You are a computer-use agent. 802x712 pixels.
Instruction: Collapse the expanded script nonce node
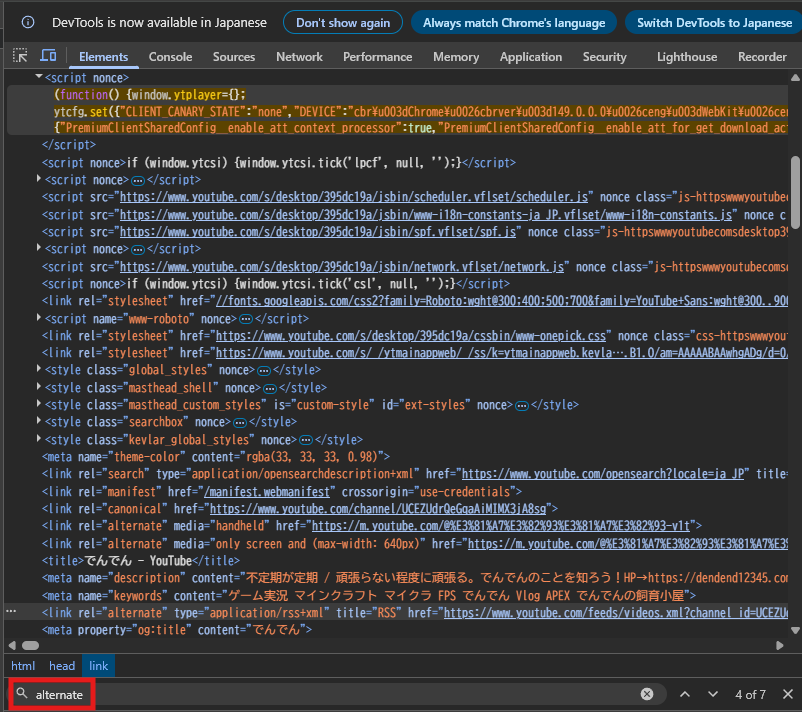39,77
